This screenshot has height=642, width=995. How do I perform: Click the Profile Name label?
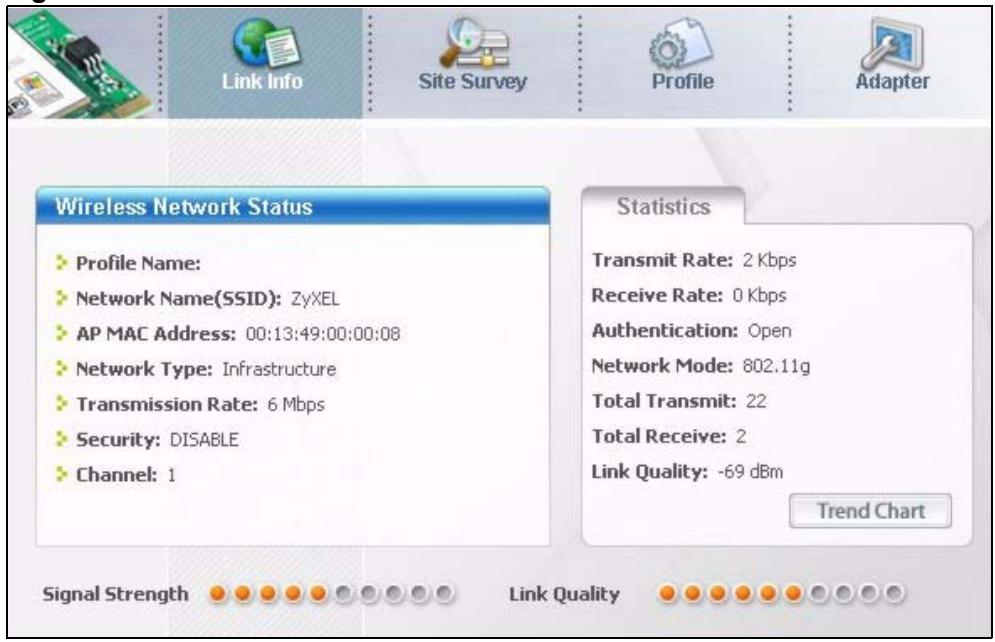pyautogui.click(x=138, y=263)
